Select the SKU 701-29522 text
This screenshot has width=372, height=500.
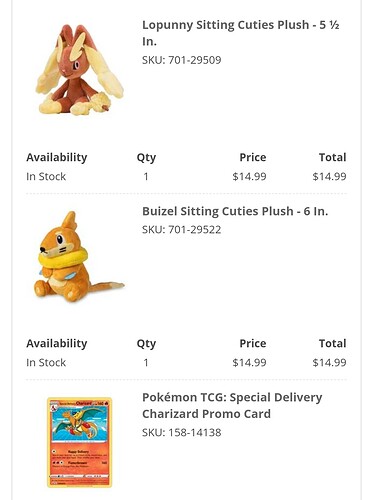click(x=182, y=230)
